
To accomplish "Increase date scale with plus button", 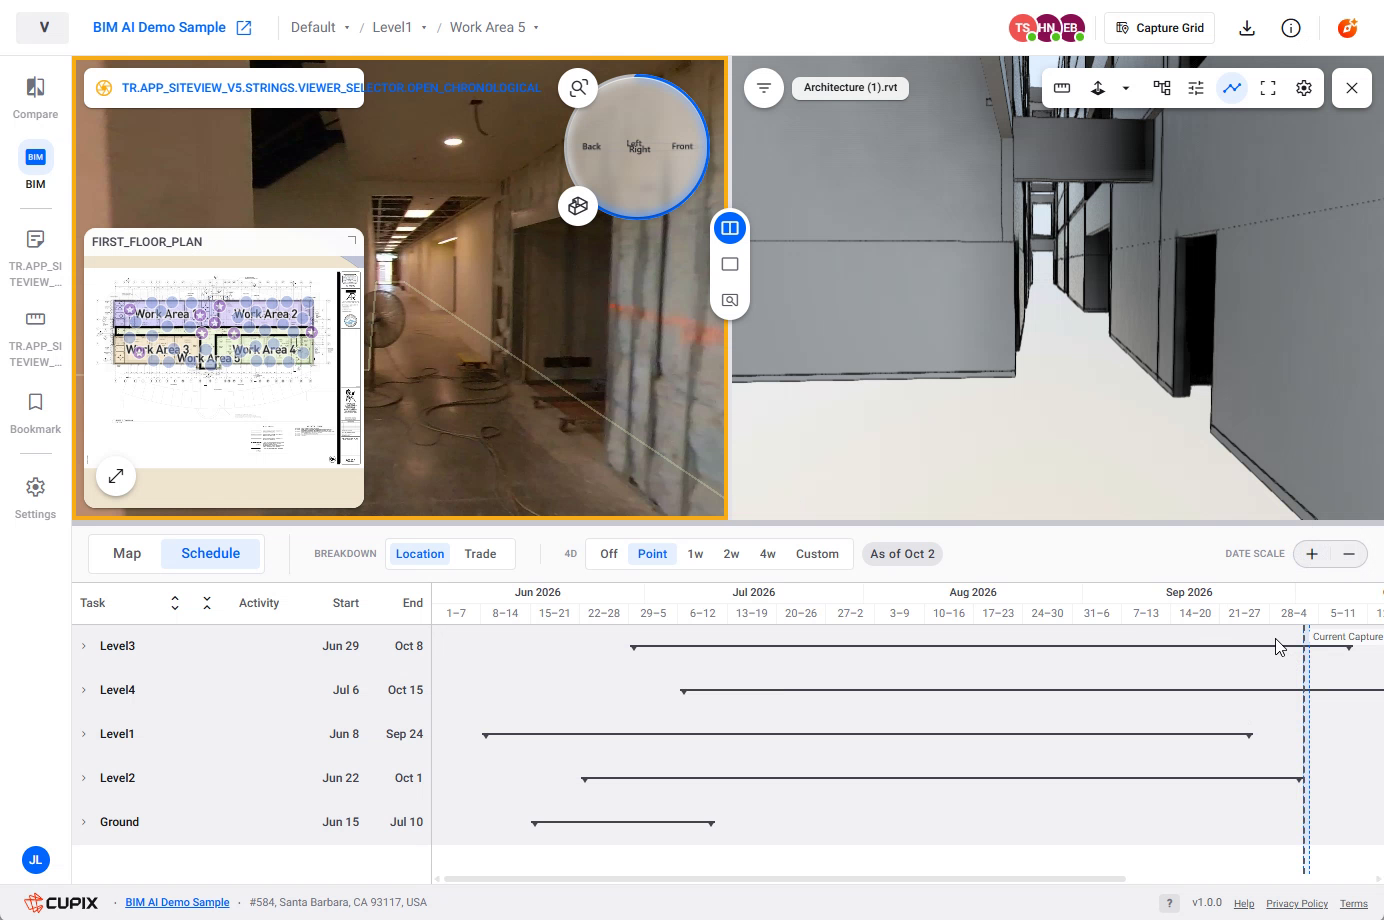I will (1312, 554).
